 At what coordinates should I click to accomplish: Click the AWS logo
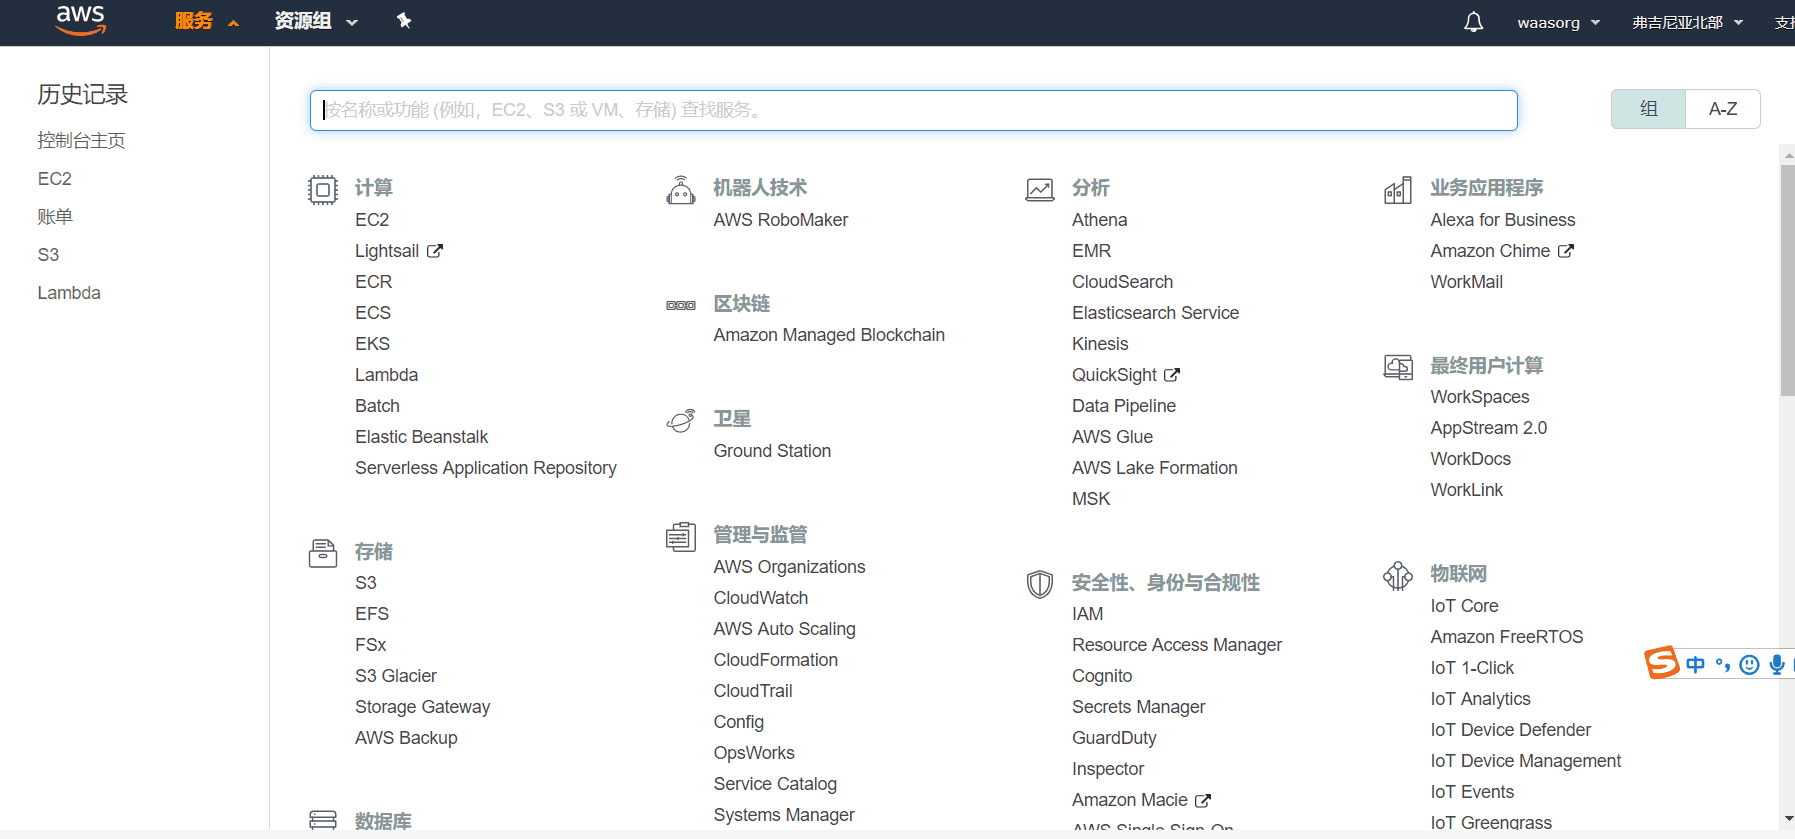[80, 20]
